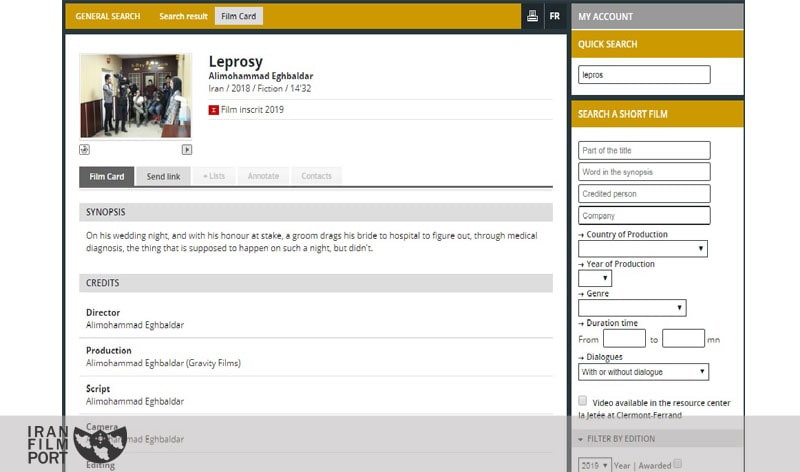Open the Dialogues dropdown
Viewport: 800px width, 472px height.
point(643,372)
